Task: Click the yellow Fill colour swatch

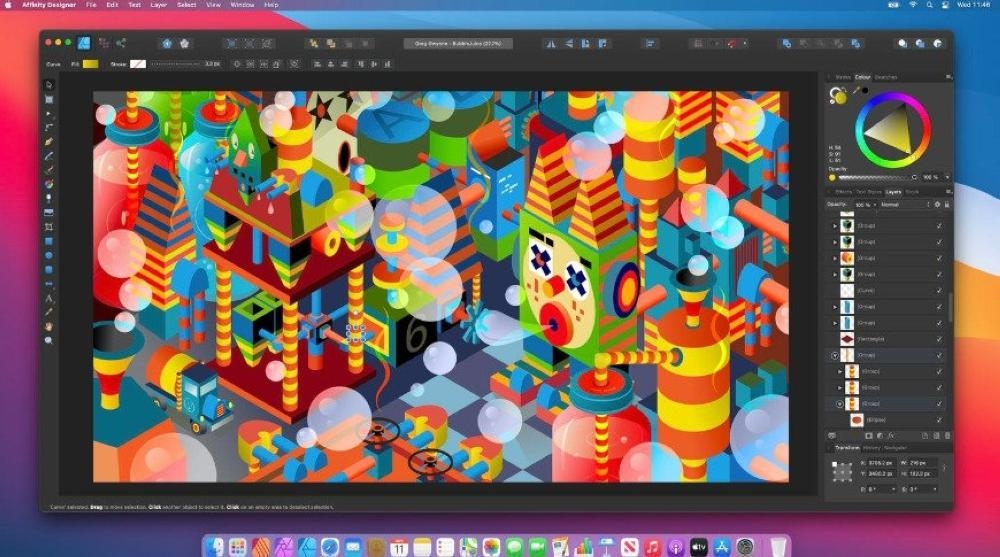Action: (x=91, y=64)
